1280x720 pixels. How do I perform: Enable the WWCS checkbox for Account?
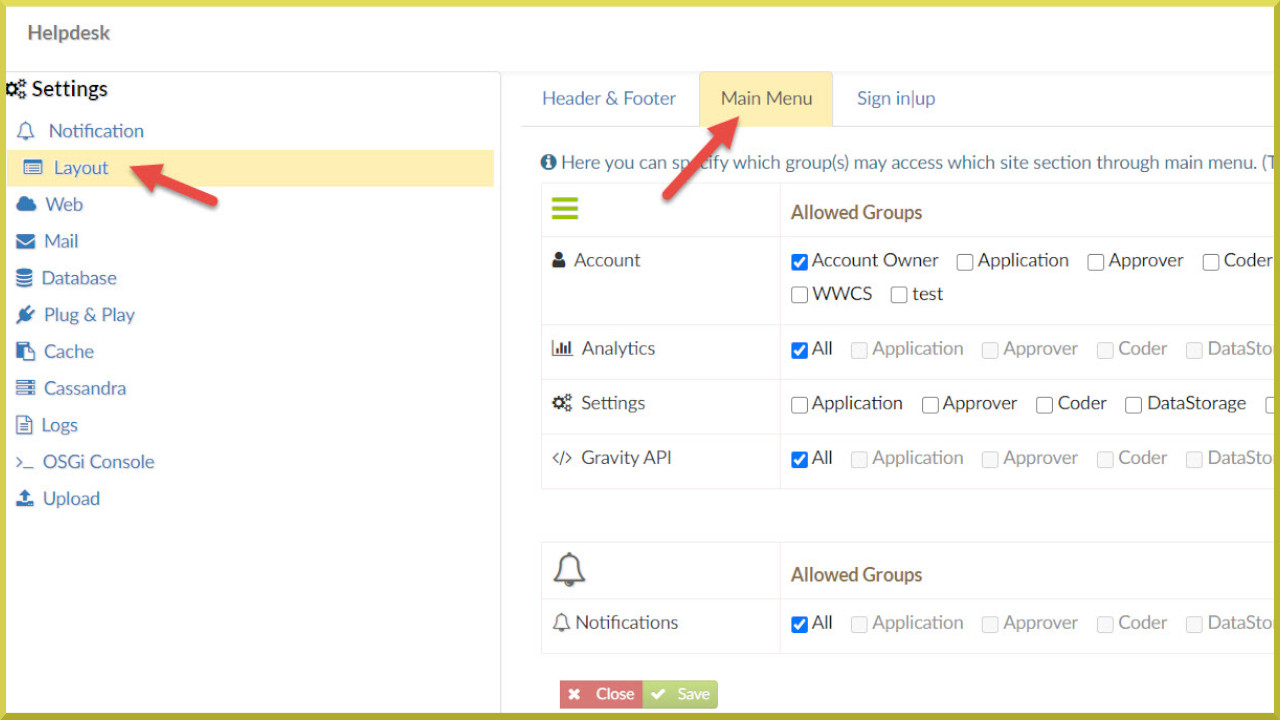pos(799,295)
